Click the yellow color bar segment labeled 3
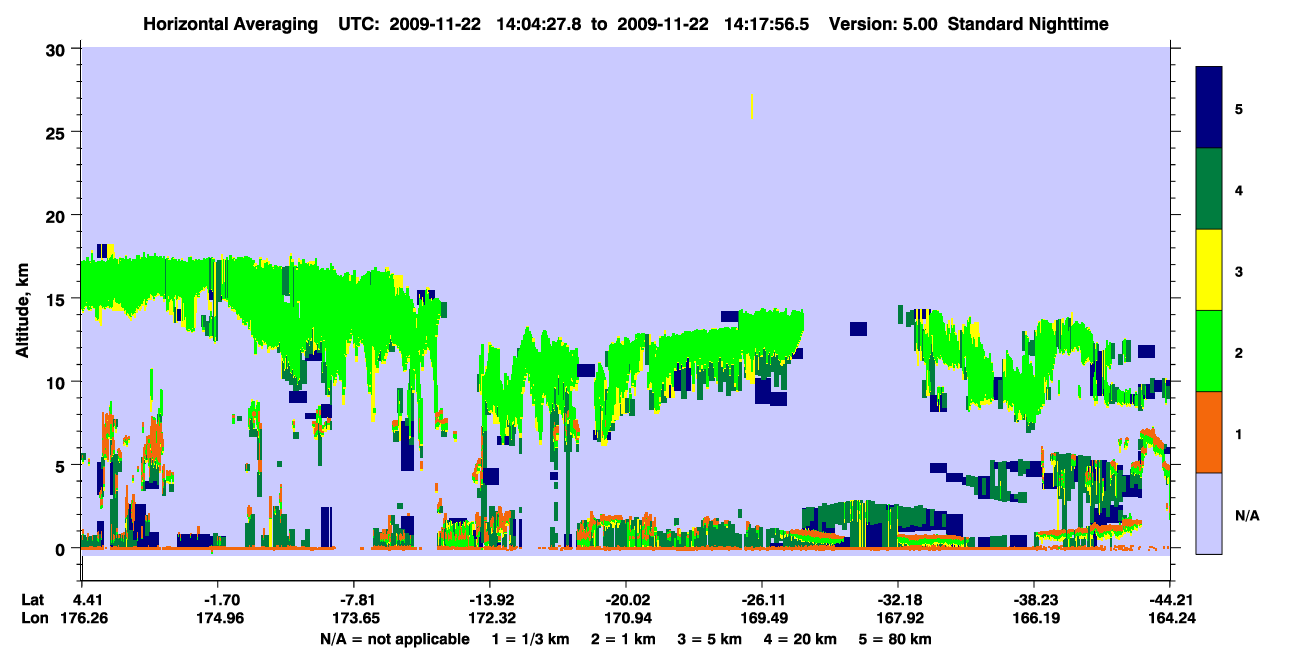1300x667 pixels. point(1209,270)
